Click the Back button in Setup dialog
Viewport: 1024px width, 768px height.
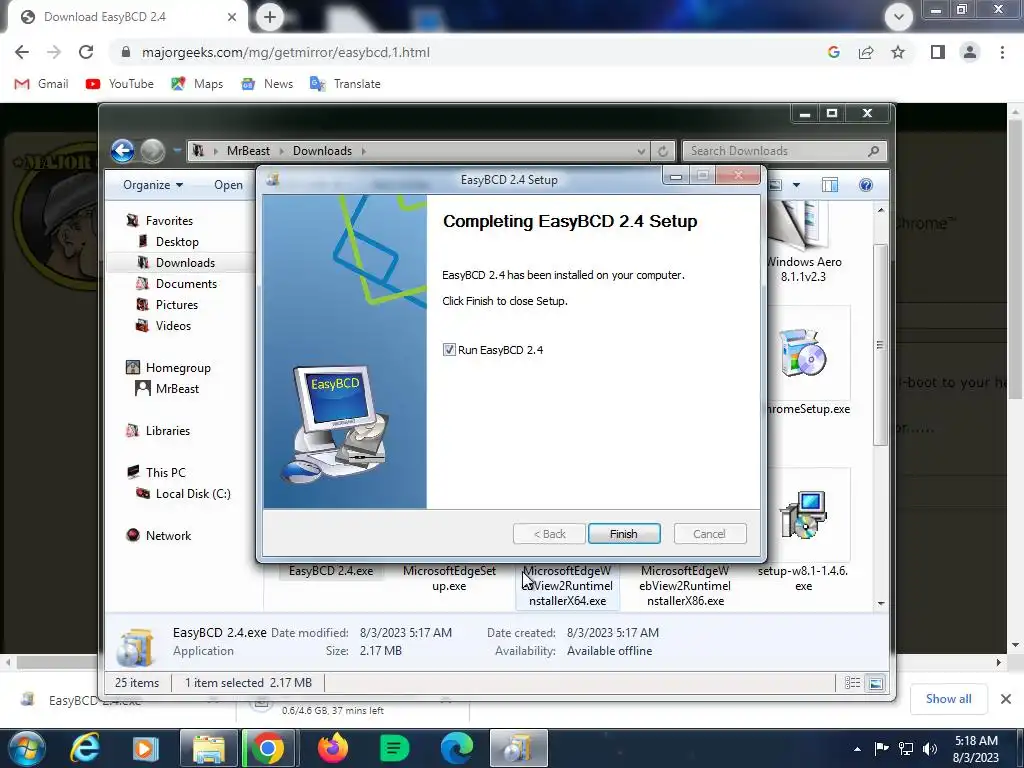point(549,534)
